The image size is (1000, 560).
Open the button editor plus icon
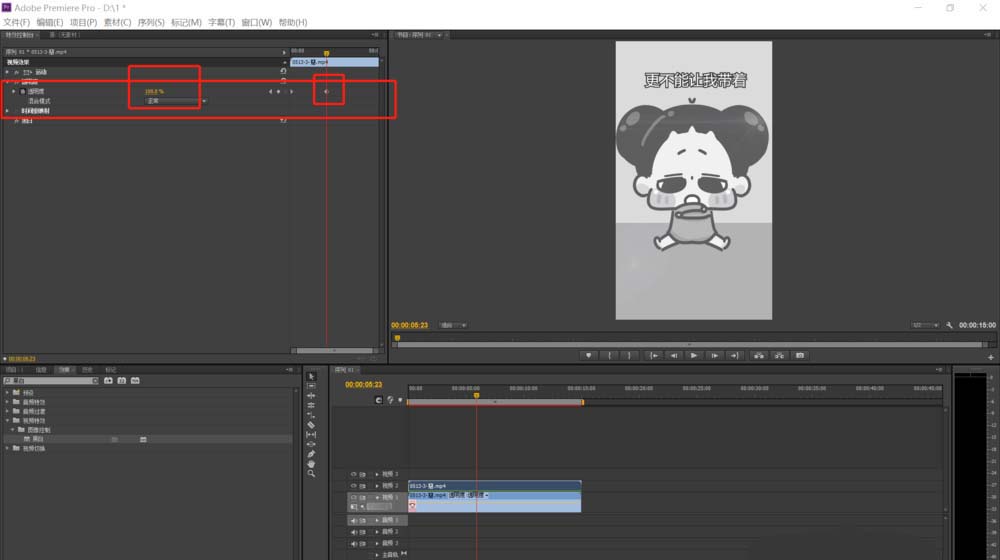pos(990,358)
